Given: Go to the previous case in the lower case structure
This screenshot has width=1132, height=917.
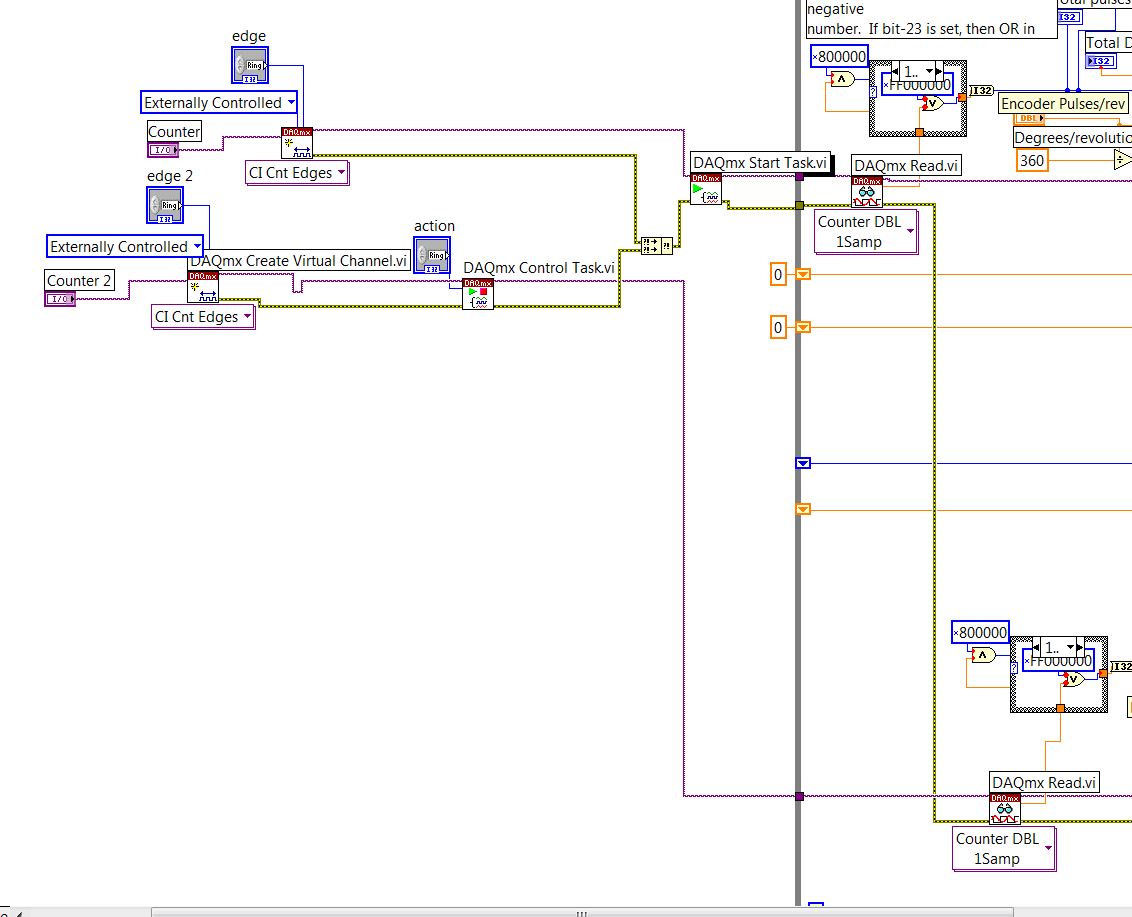Looking at the screenshot, I should (1037, 648).
